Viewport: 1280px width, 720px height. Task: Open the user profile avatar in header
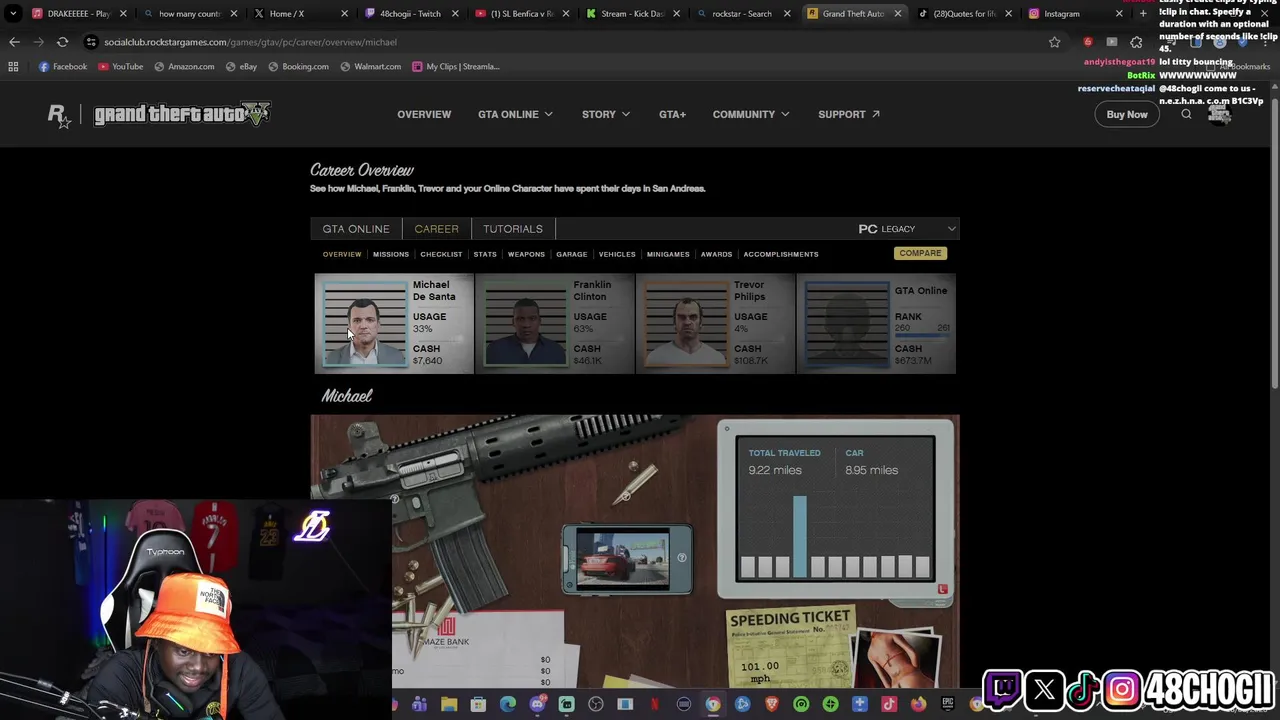[1219, 114]
